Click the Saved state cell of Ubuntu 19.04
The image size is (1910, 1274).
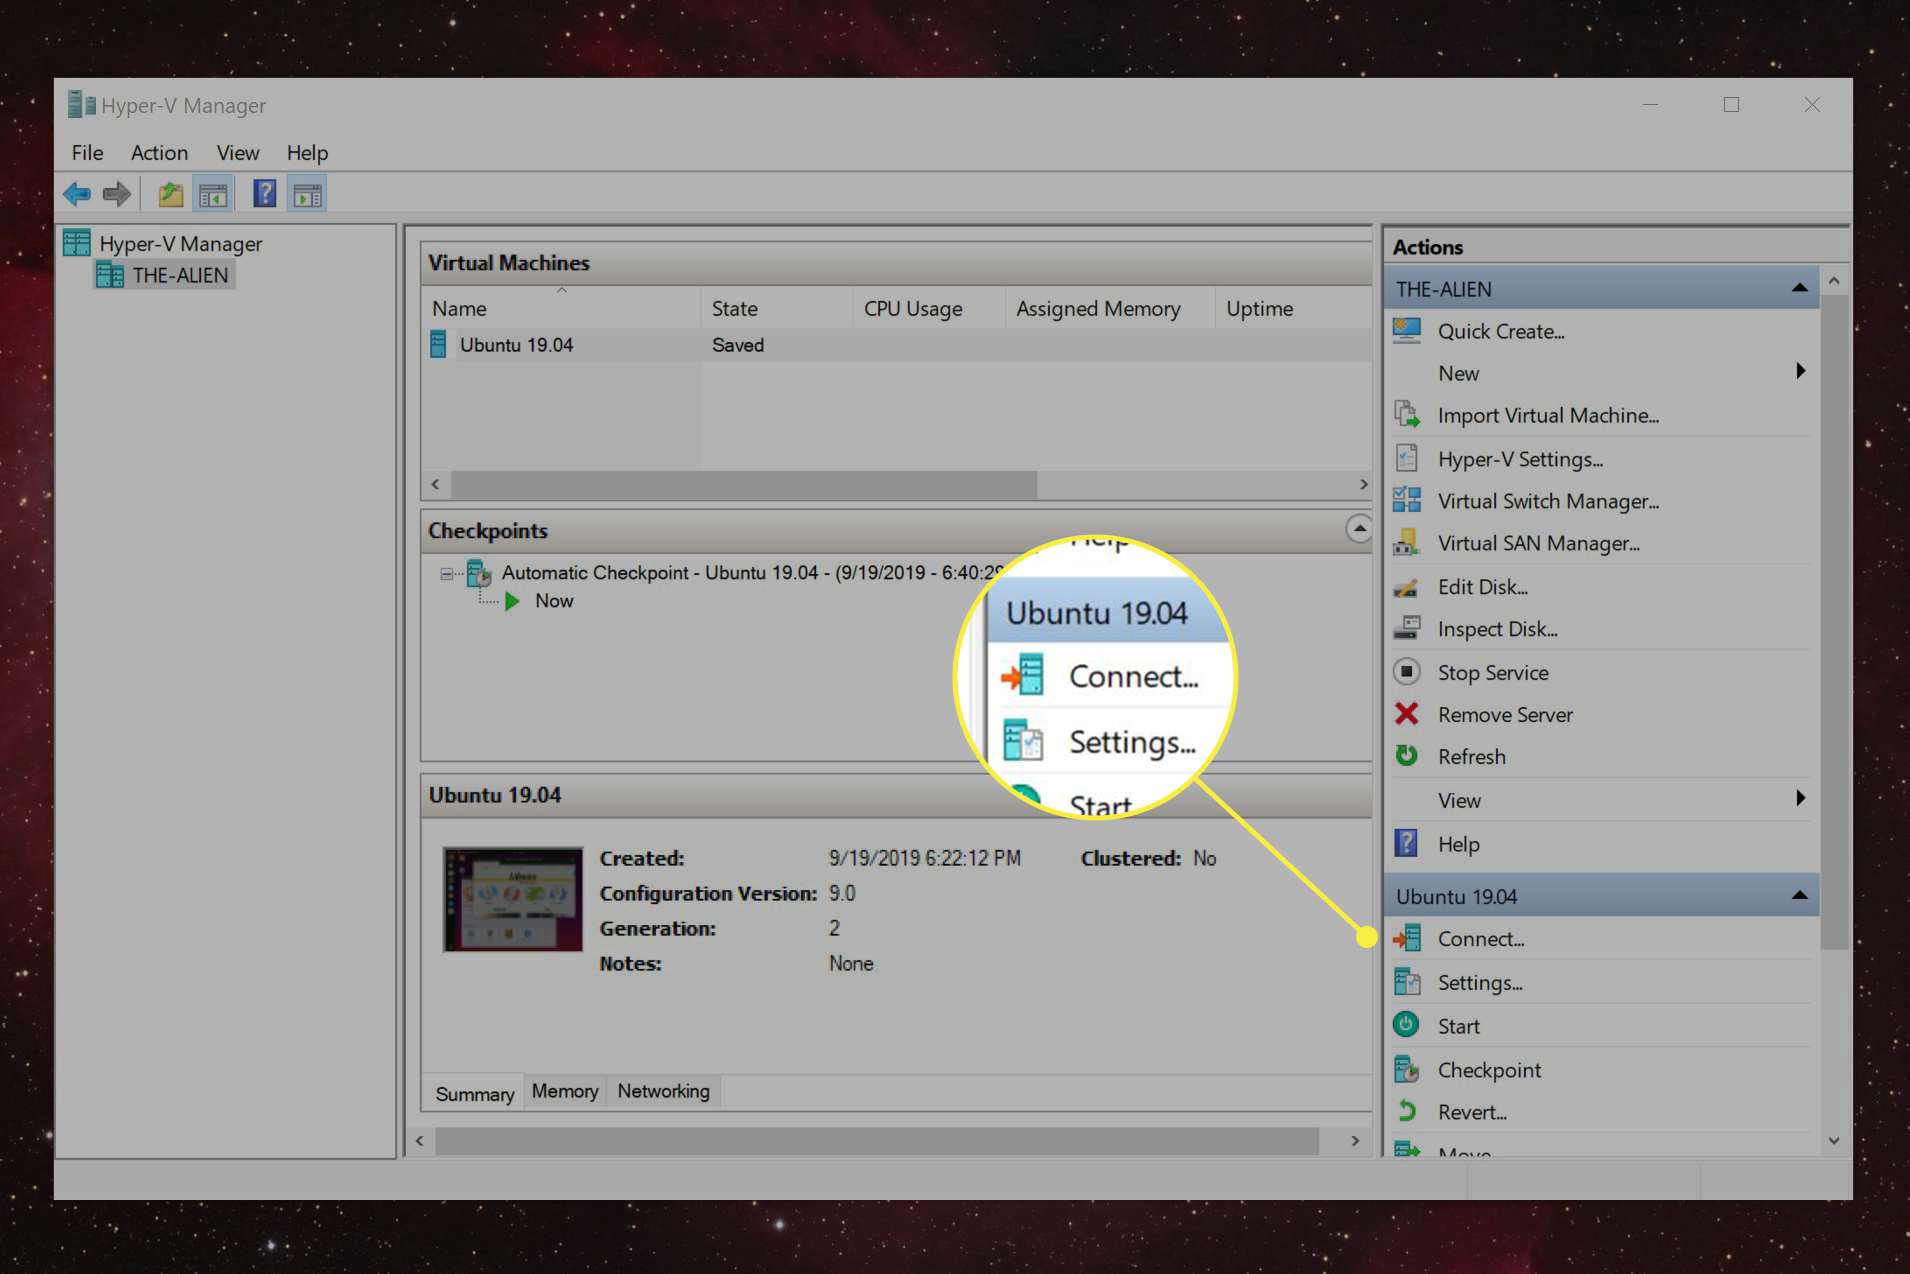tap(738, 345)
